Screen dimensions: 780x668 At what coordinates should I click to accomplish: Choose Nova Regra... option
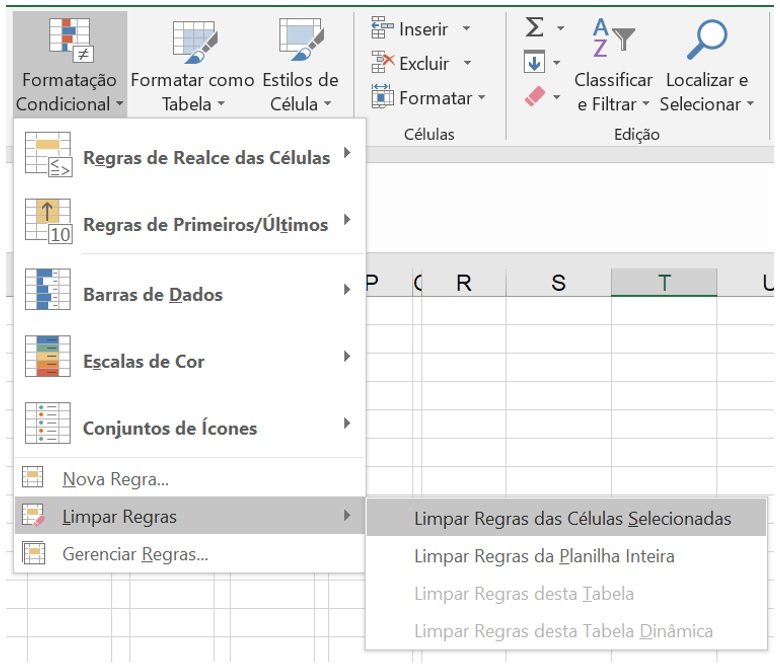[x=115, y=479]
